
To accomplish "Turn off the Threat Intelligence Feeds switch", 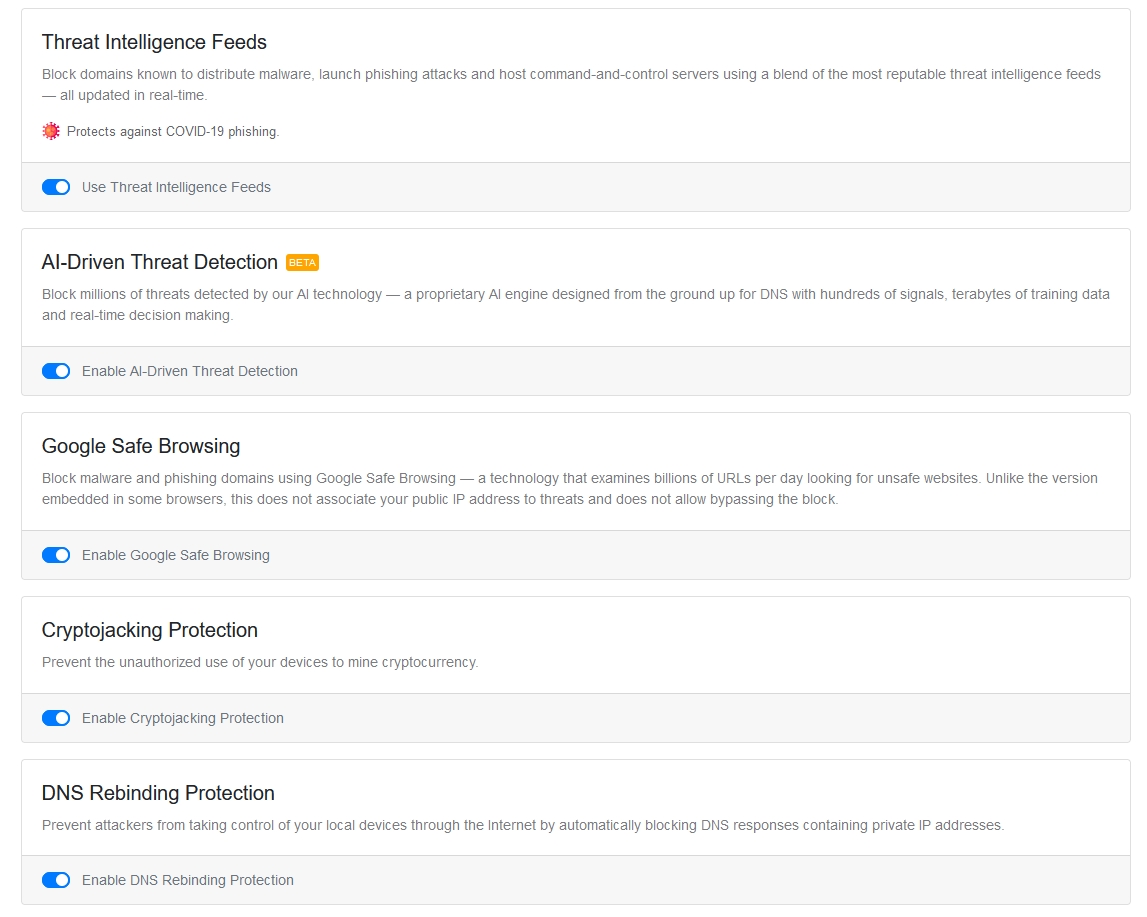I will (56, 187).
